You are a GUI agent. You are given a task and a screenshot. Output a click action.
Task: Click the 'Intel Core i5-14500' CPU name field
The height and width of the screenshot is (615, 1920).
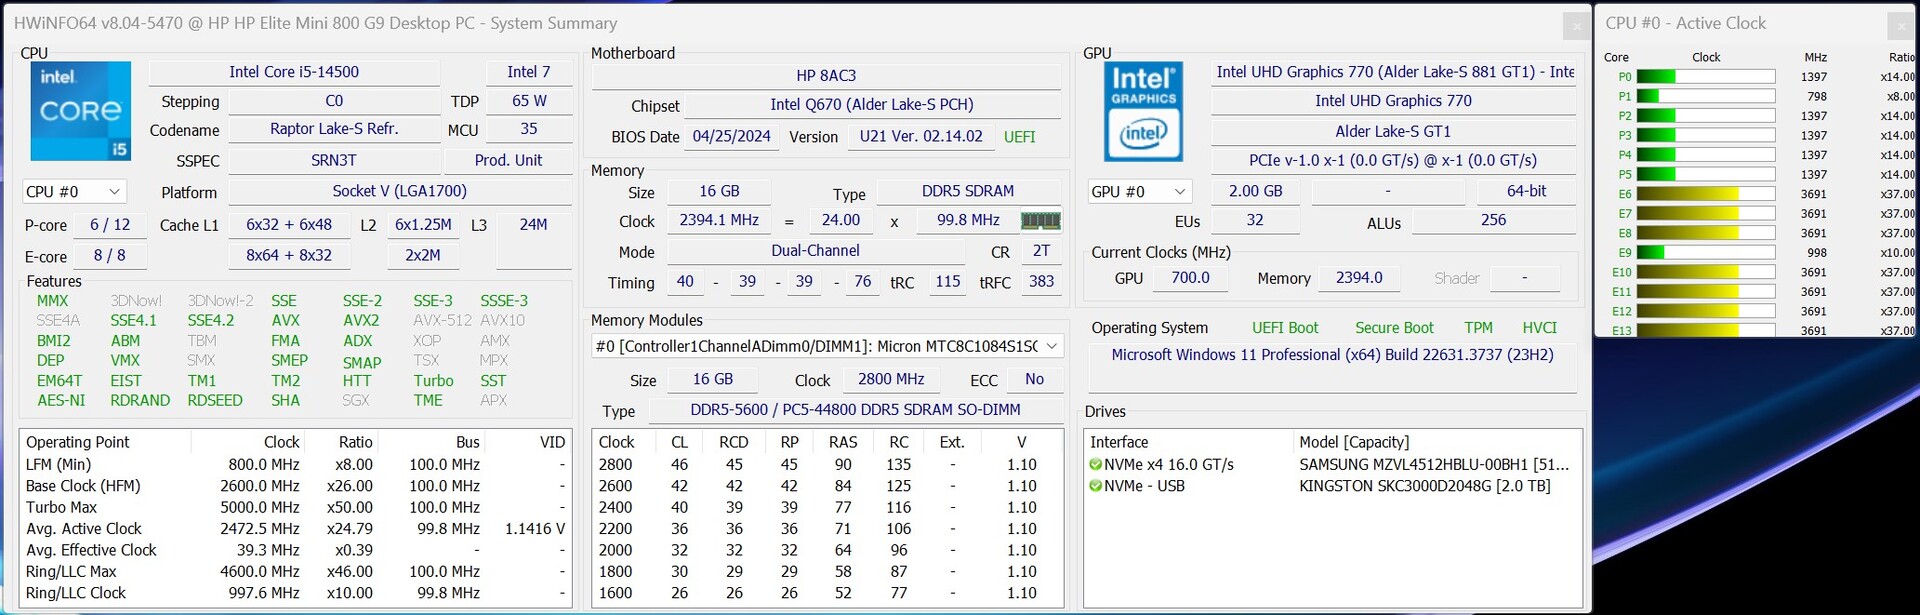(x=294, y=72)
